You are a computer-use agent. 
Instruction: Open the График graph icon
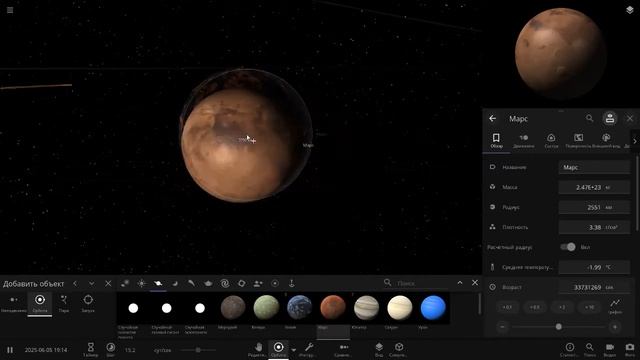pos(615,306)
